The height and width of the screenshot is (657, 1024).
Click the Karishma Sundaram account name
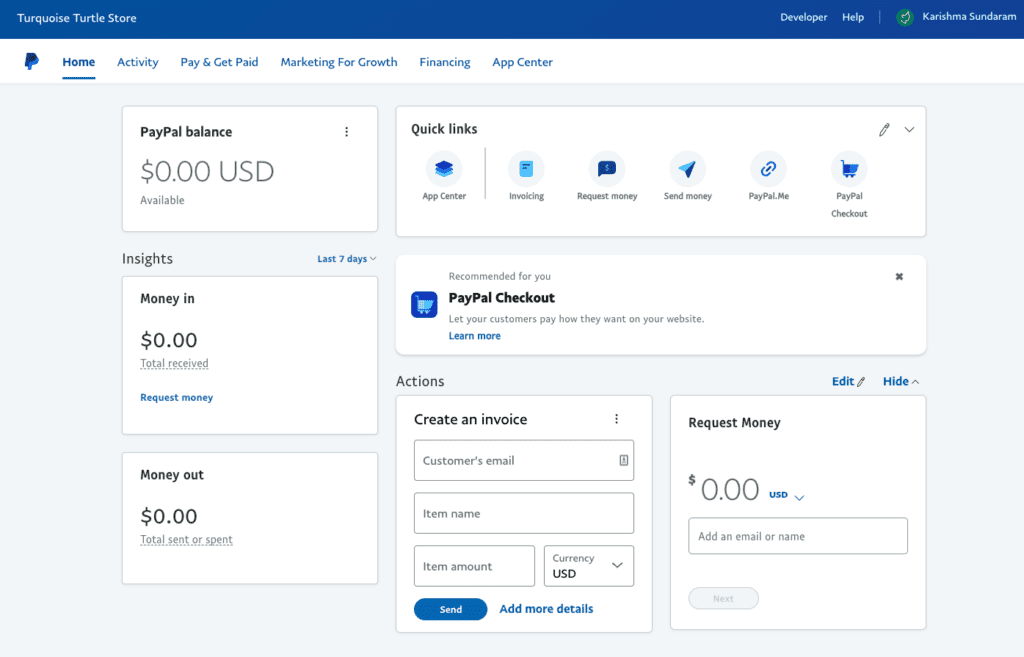(x=969, y=17)
